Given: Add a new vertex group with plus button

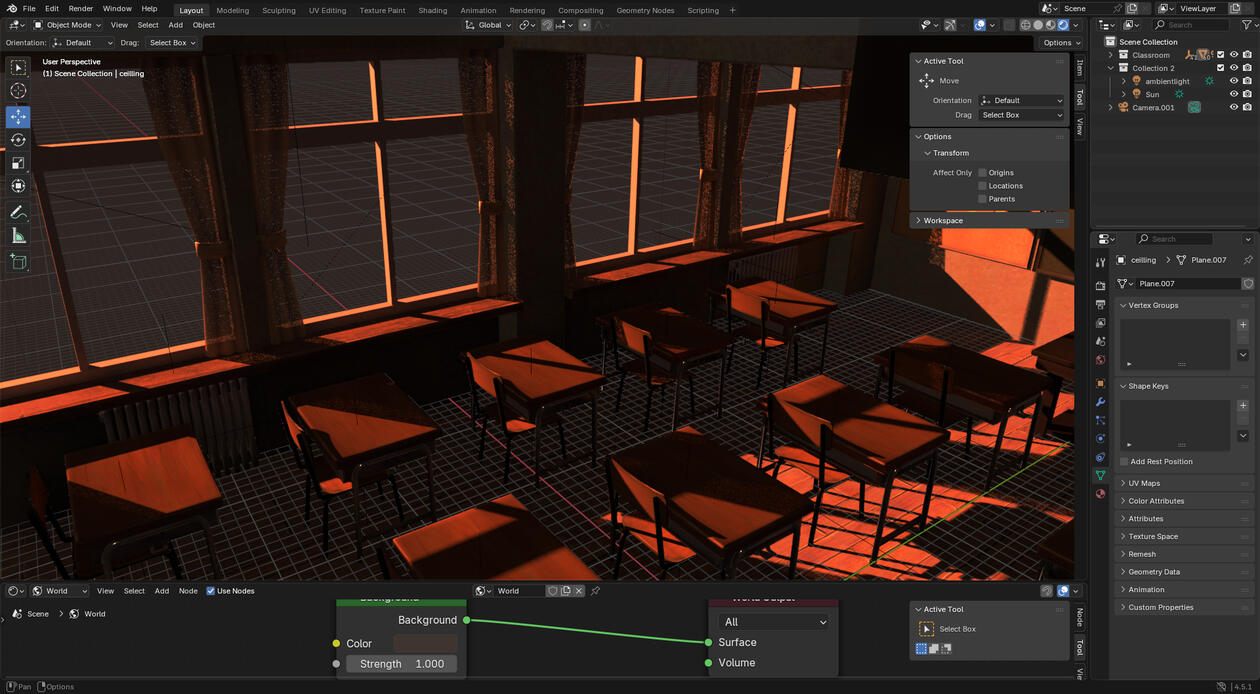Looking at the screenshot, I should [1243, 325].
